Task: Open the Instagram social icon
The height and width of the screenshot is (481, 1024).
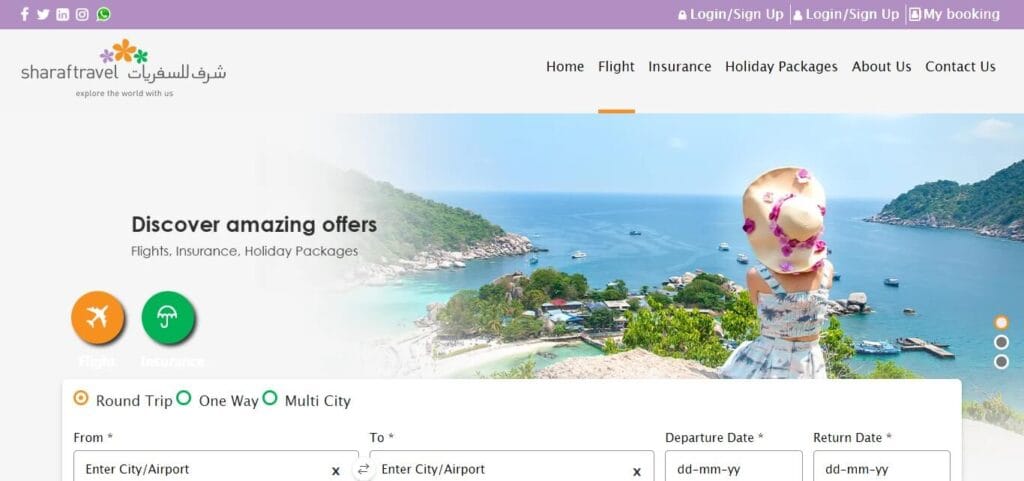Action: pyautogui.click(x=82, y=14)
